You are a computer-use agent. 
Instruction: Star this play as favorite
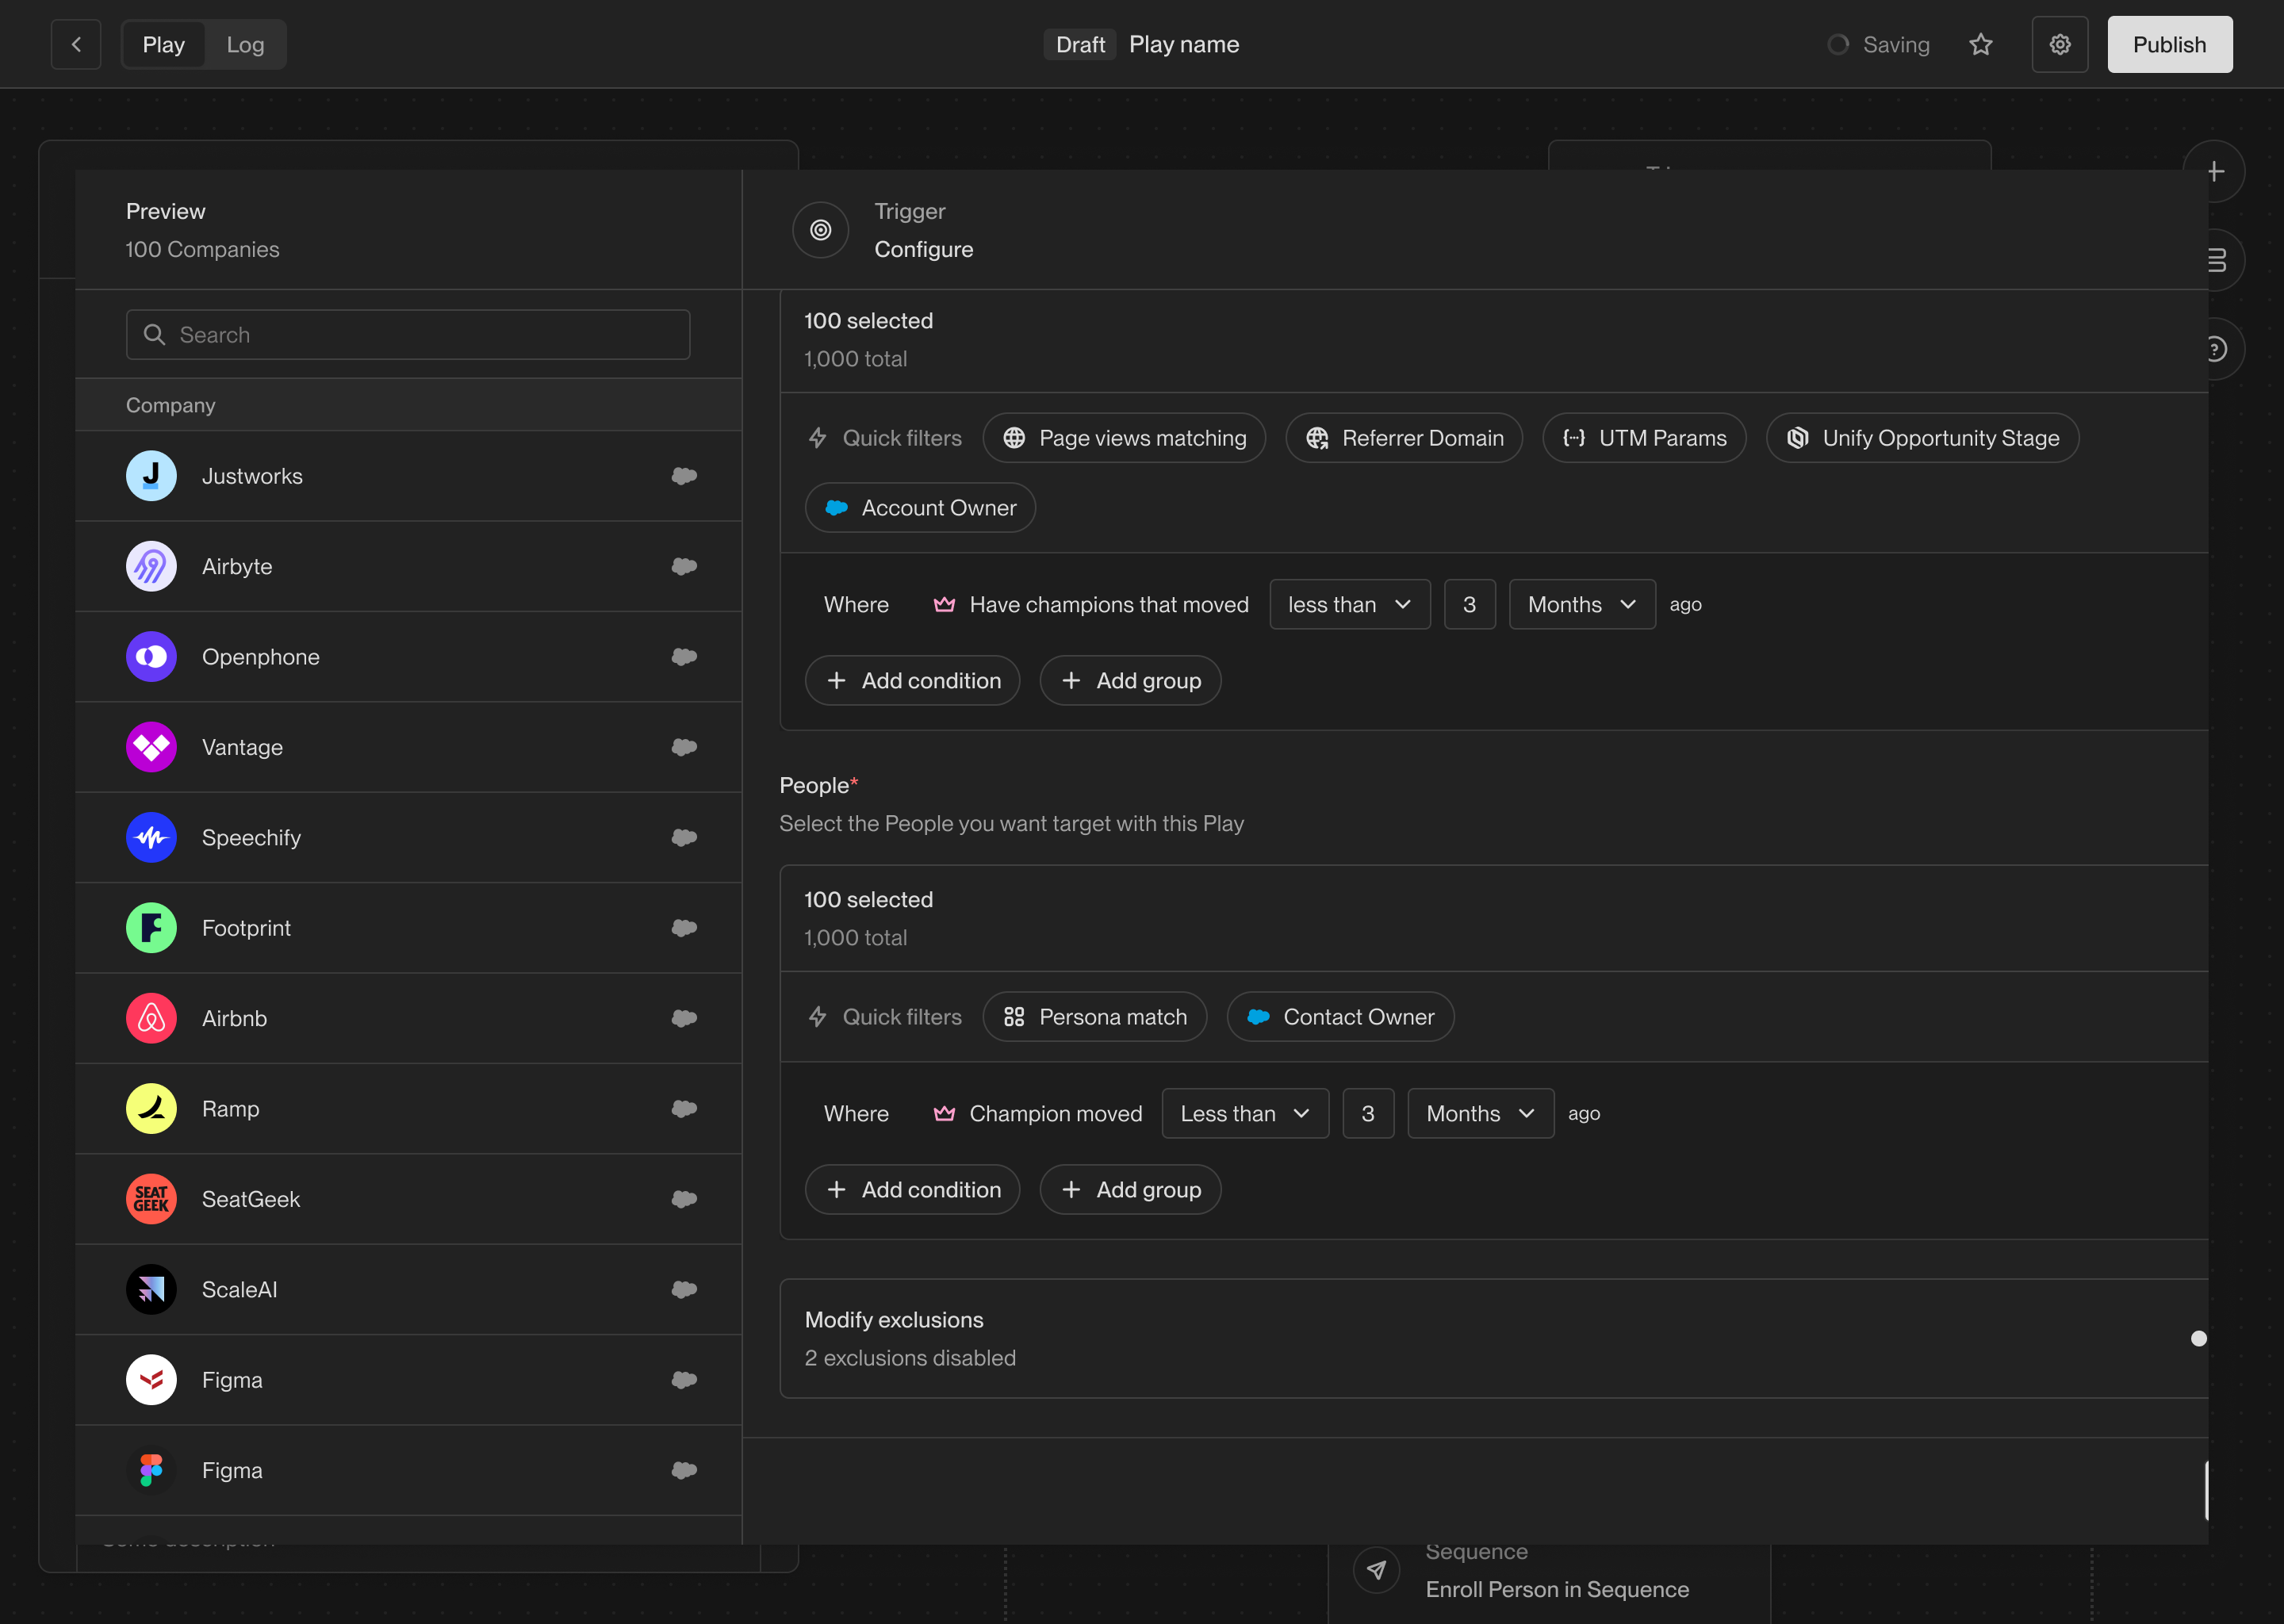pos(1980,44)
